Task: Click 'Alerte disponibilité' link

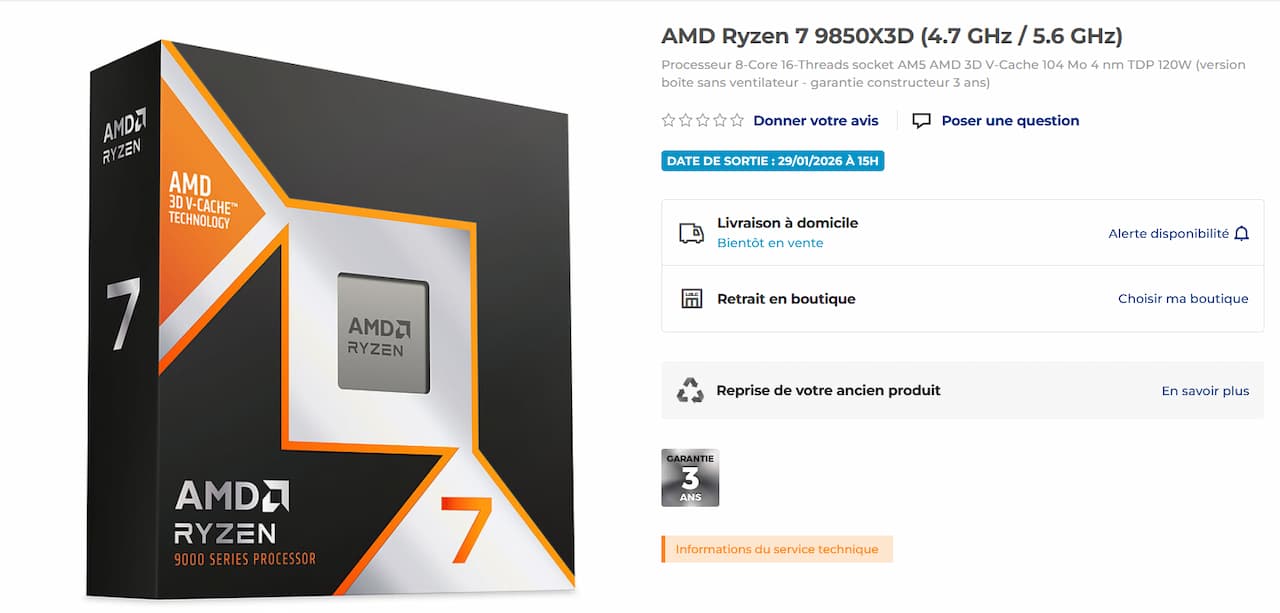Action: pos(1168,233)
